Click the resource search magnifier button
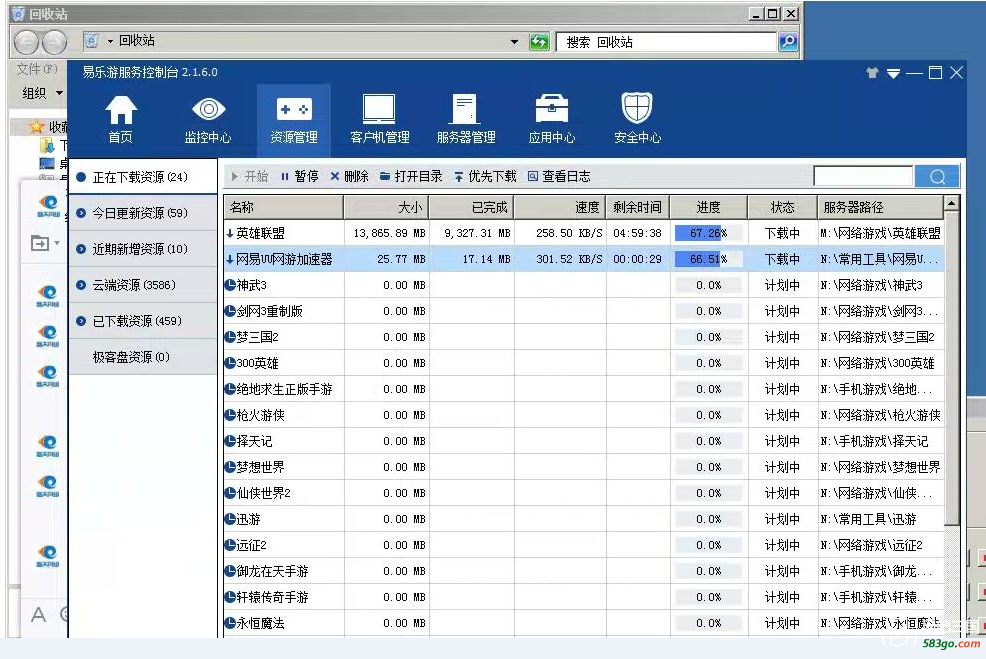Viewport: 986px width, 659px height. [x=937, y=177]
